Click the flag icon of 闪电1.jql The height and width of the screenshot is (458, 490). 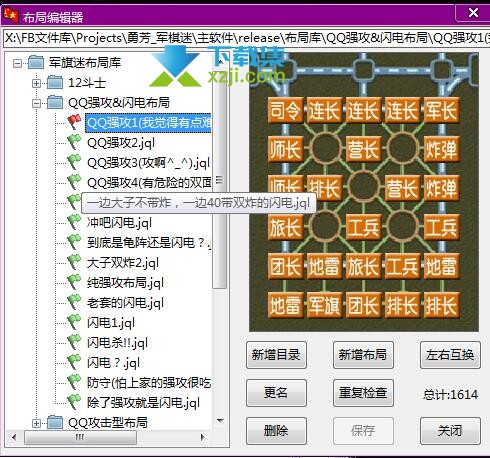pos(74,322)
